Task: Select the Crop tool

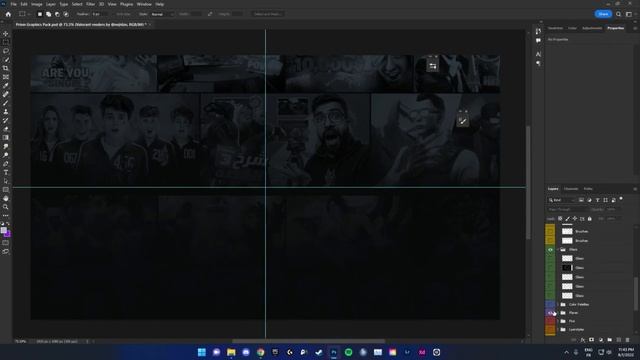Action: (x=6, y=68)
